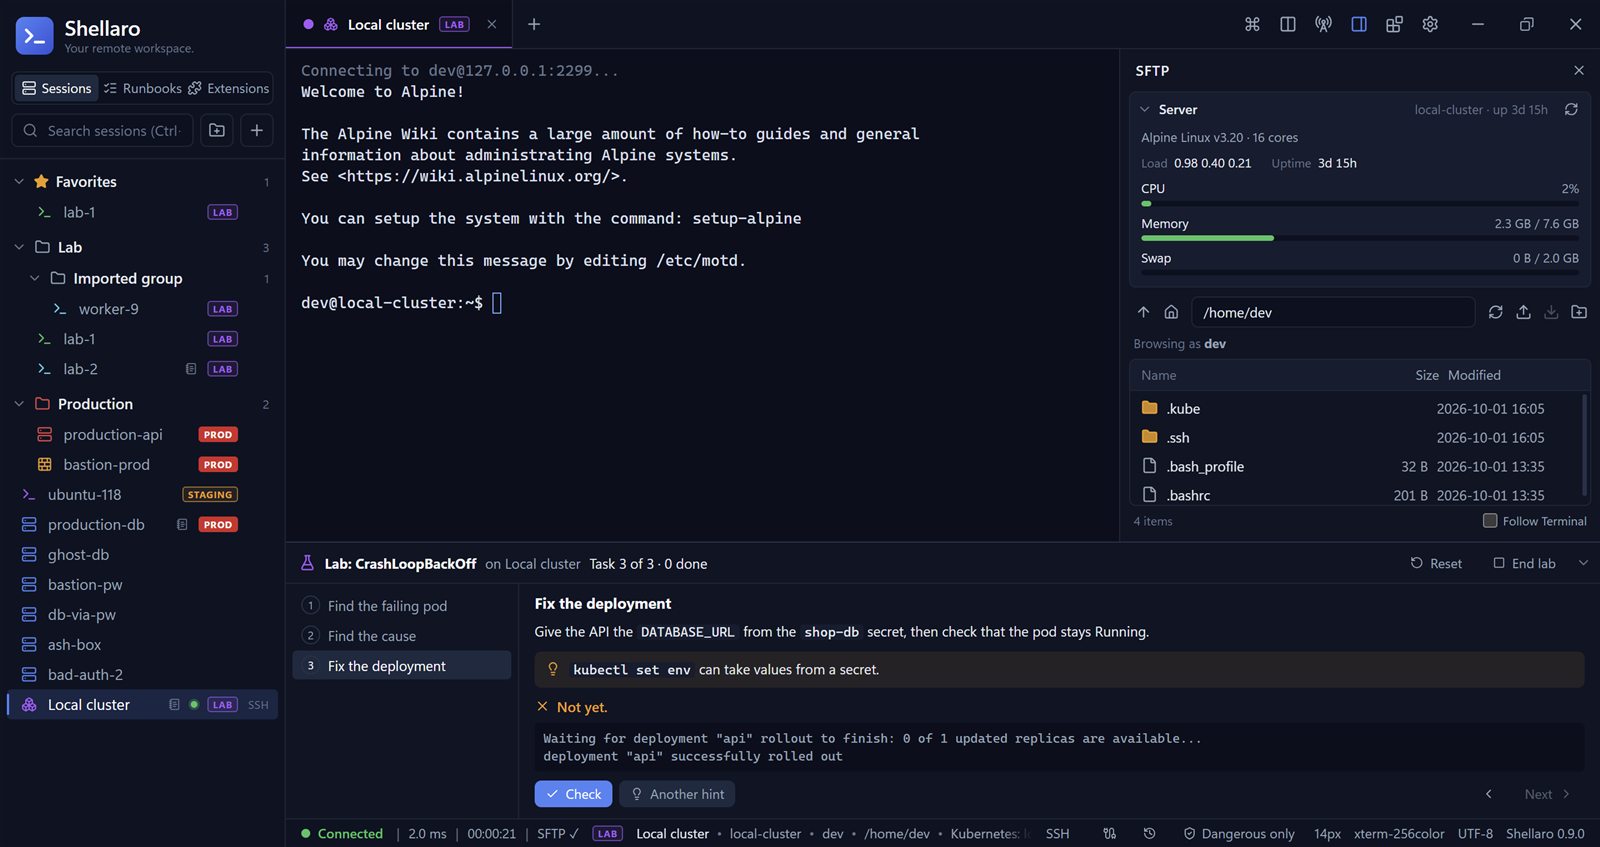Open settings gear in title bar
1600x847 pixels.
coord(1430,24)
